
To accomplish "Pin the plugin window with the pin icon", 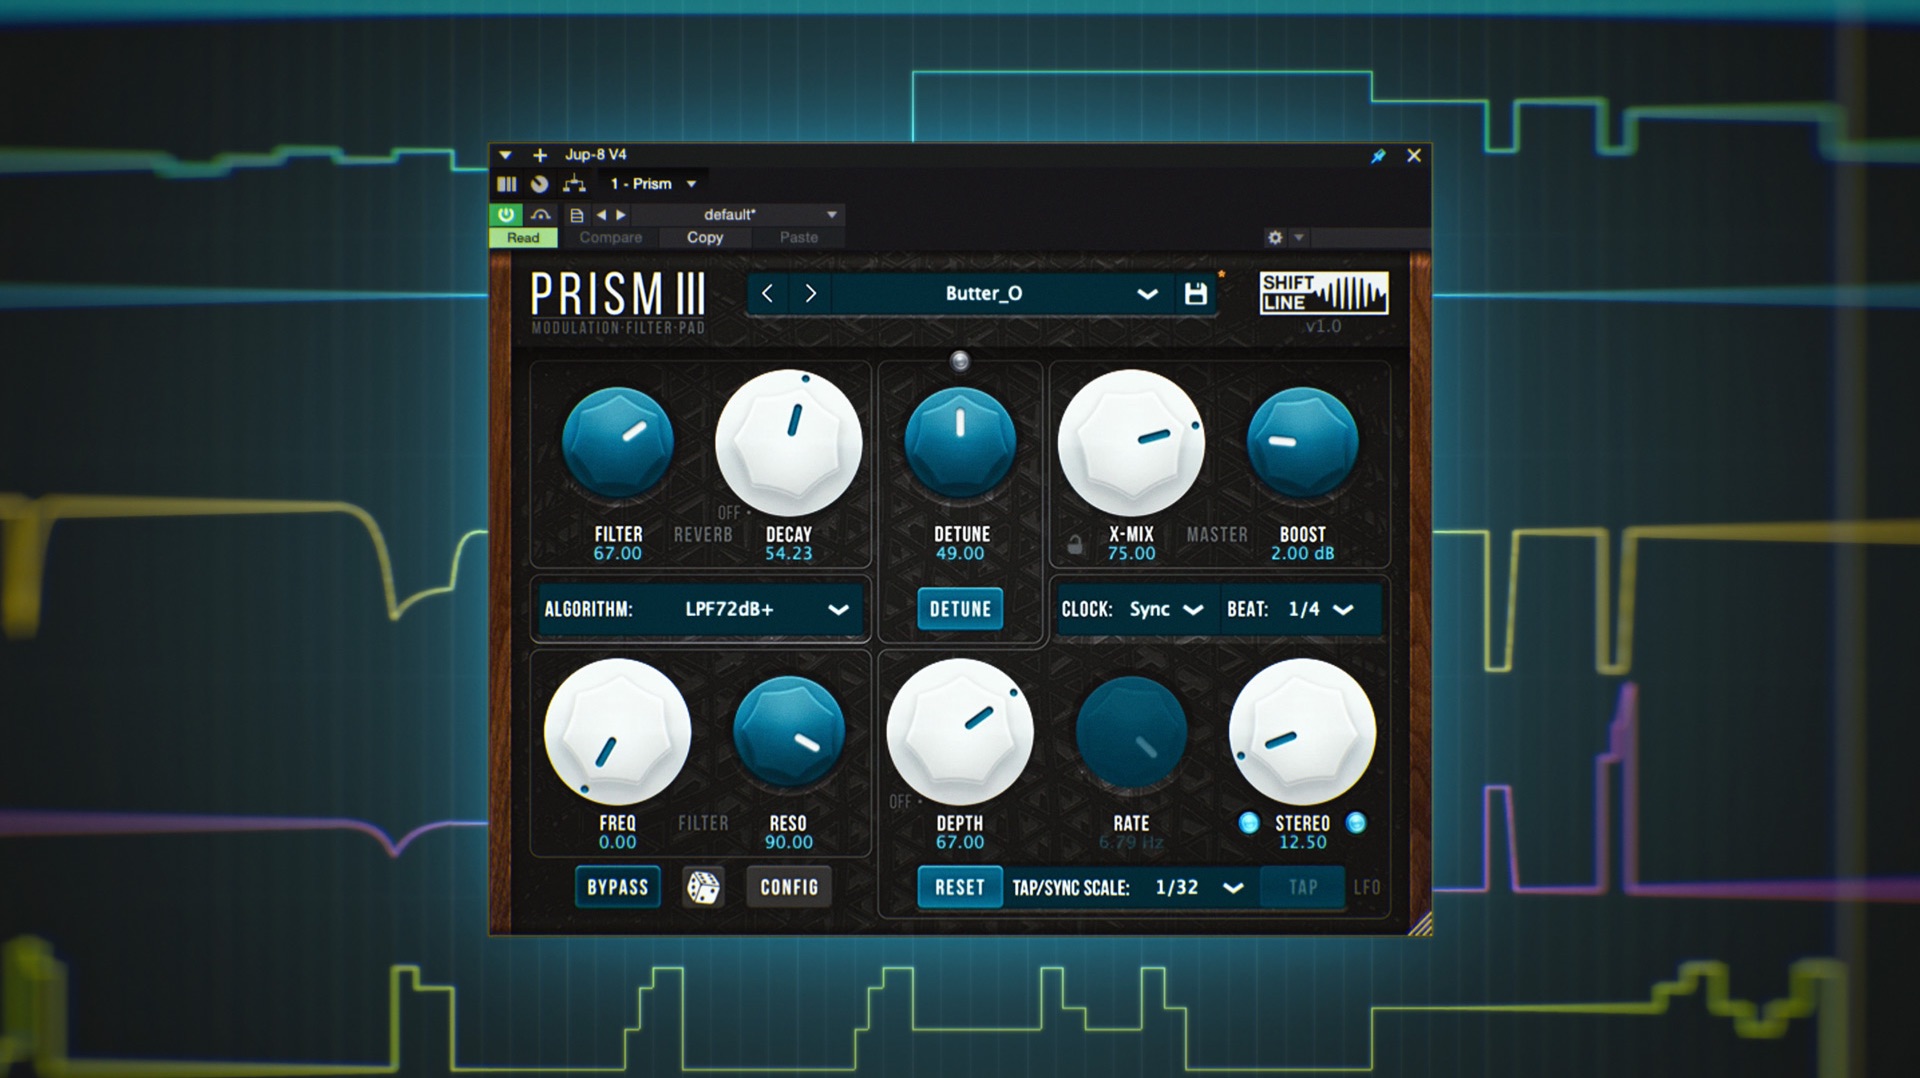I will (1377, 156).
